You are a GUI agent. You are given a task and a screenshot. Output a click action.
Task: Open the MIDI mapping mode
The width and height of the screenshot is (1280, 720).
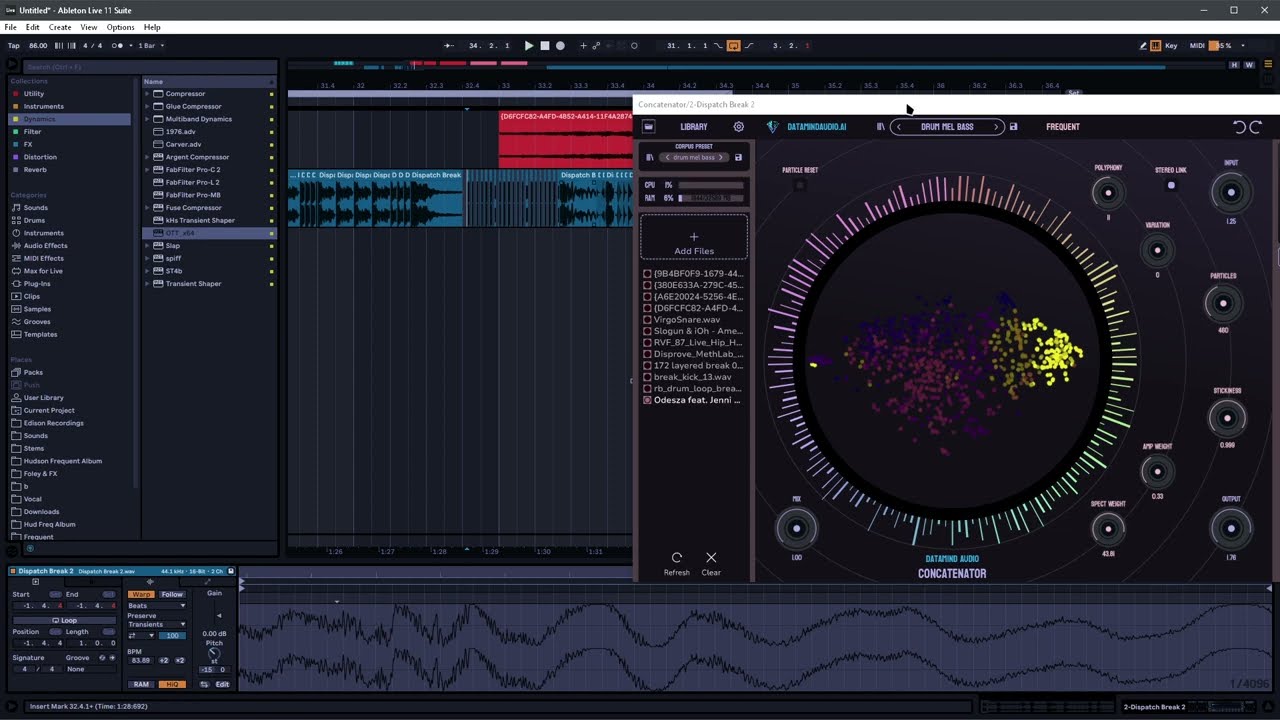click(x=1197, y=46)
